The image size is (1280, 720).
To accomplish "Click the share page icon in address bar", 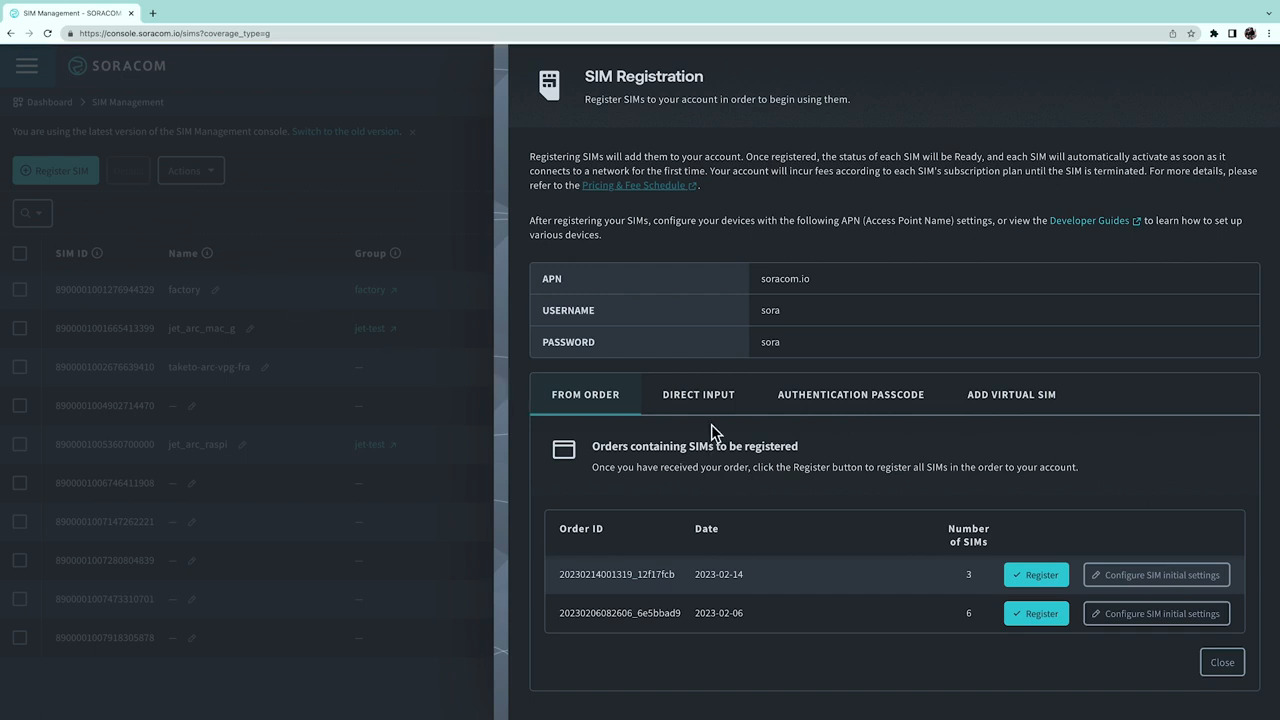I will coord(1172,33).
